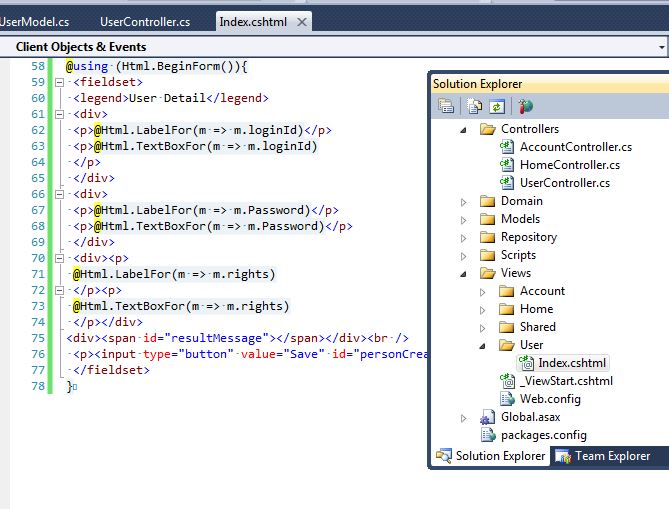Select Web.config under Views
Viewport: 669px width, 509px height.
pos(550,399)
